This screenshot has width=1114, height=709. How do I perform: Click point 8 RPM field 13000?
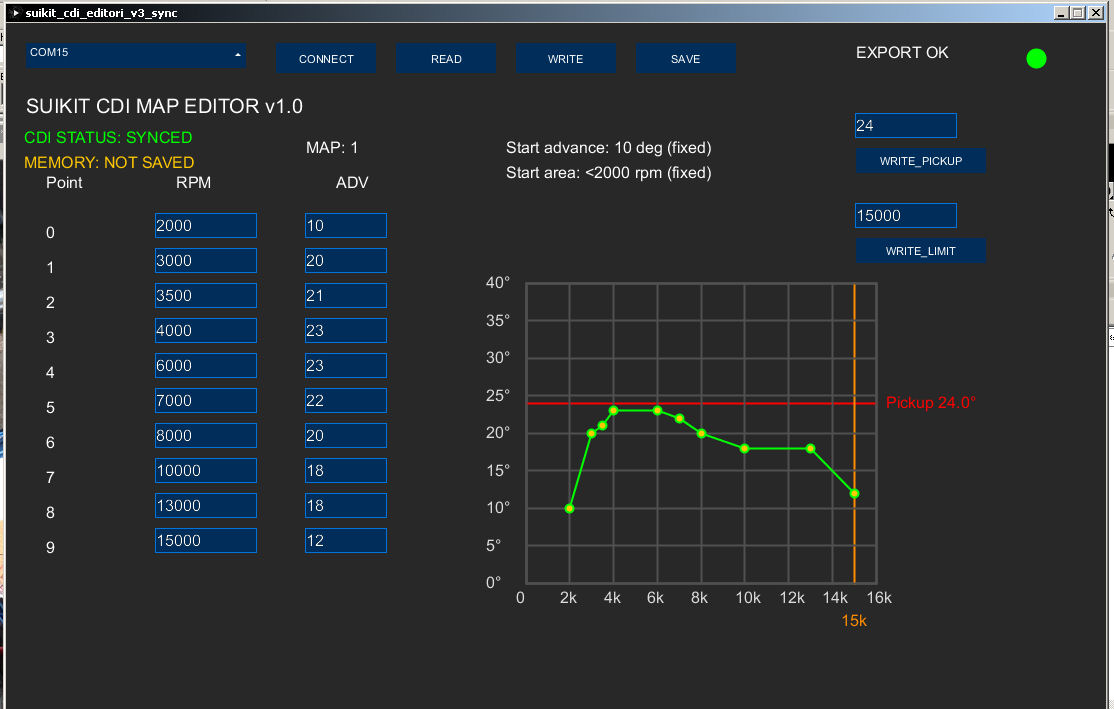(x=205, y=505)
